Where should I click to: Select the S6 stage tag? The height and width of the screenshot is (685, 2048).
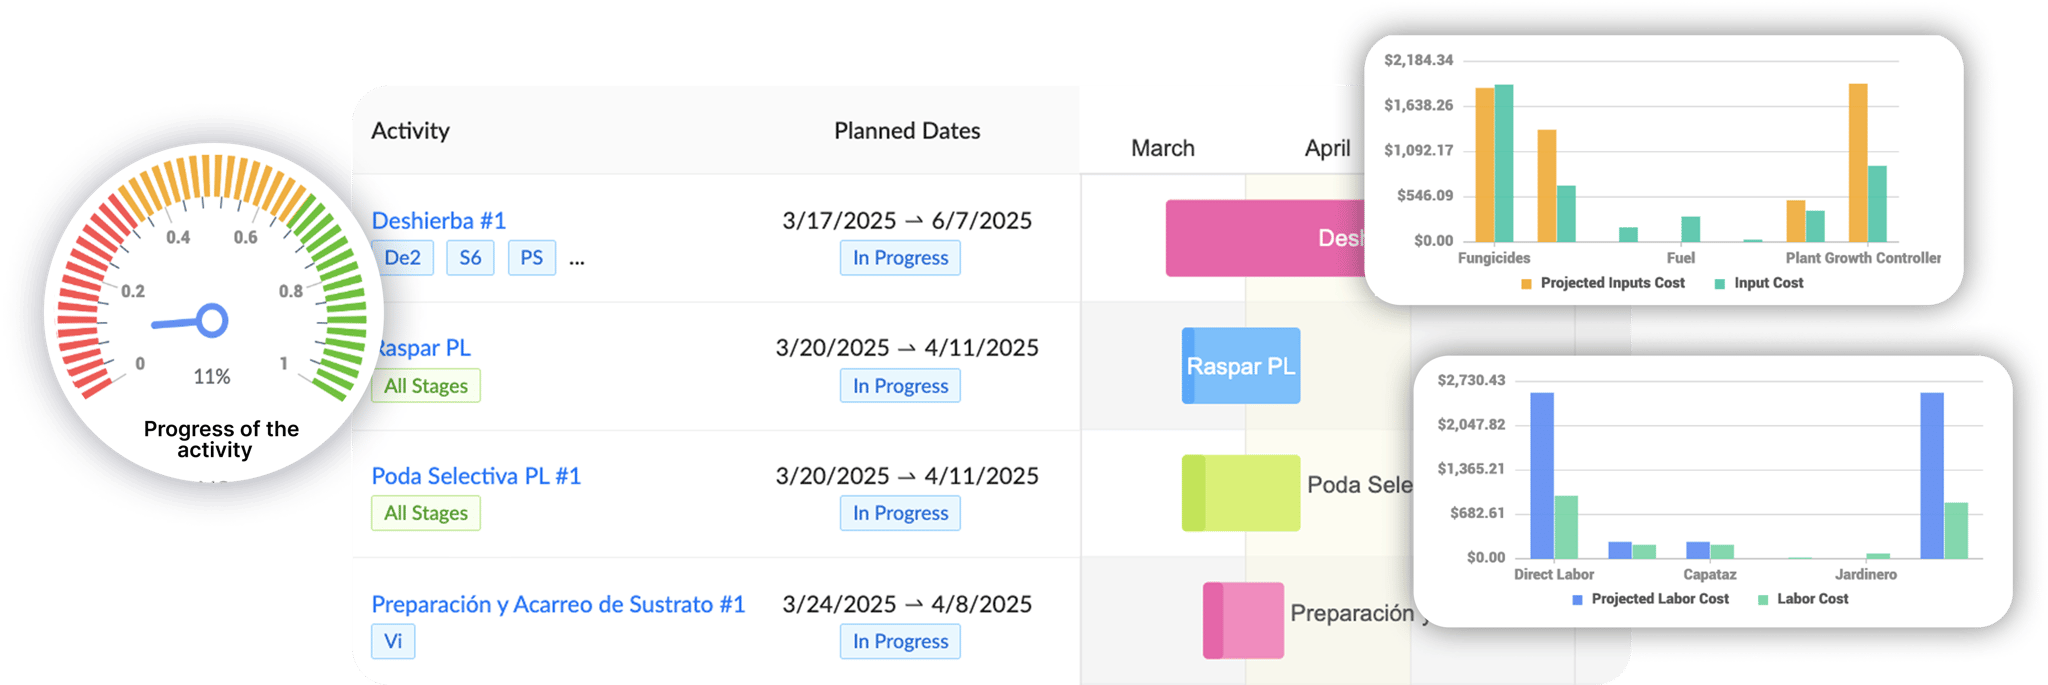point(470,257)
